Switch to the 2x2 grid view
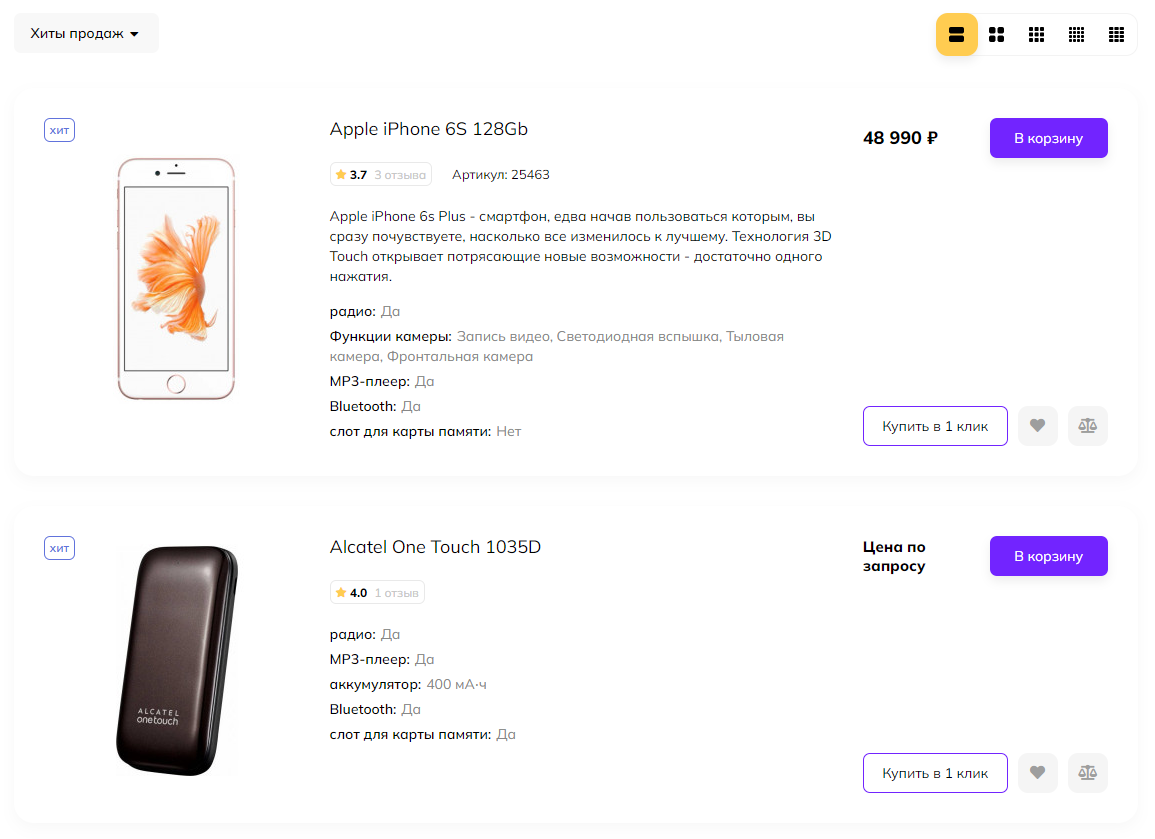 [x=996, y=35]
